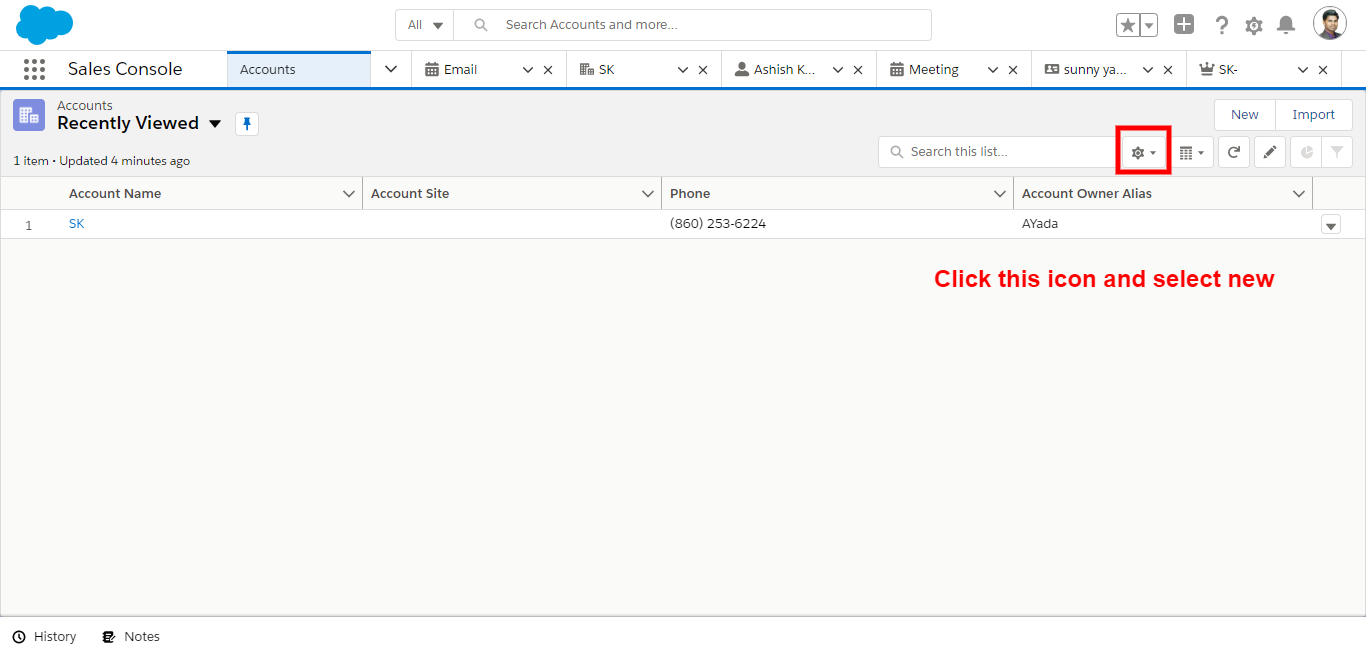Open the Global Actions plus icon
Screen dimensions: 1366x657
[x=1184, y=25]
